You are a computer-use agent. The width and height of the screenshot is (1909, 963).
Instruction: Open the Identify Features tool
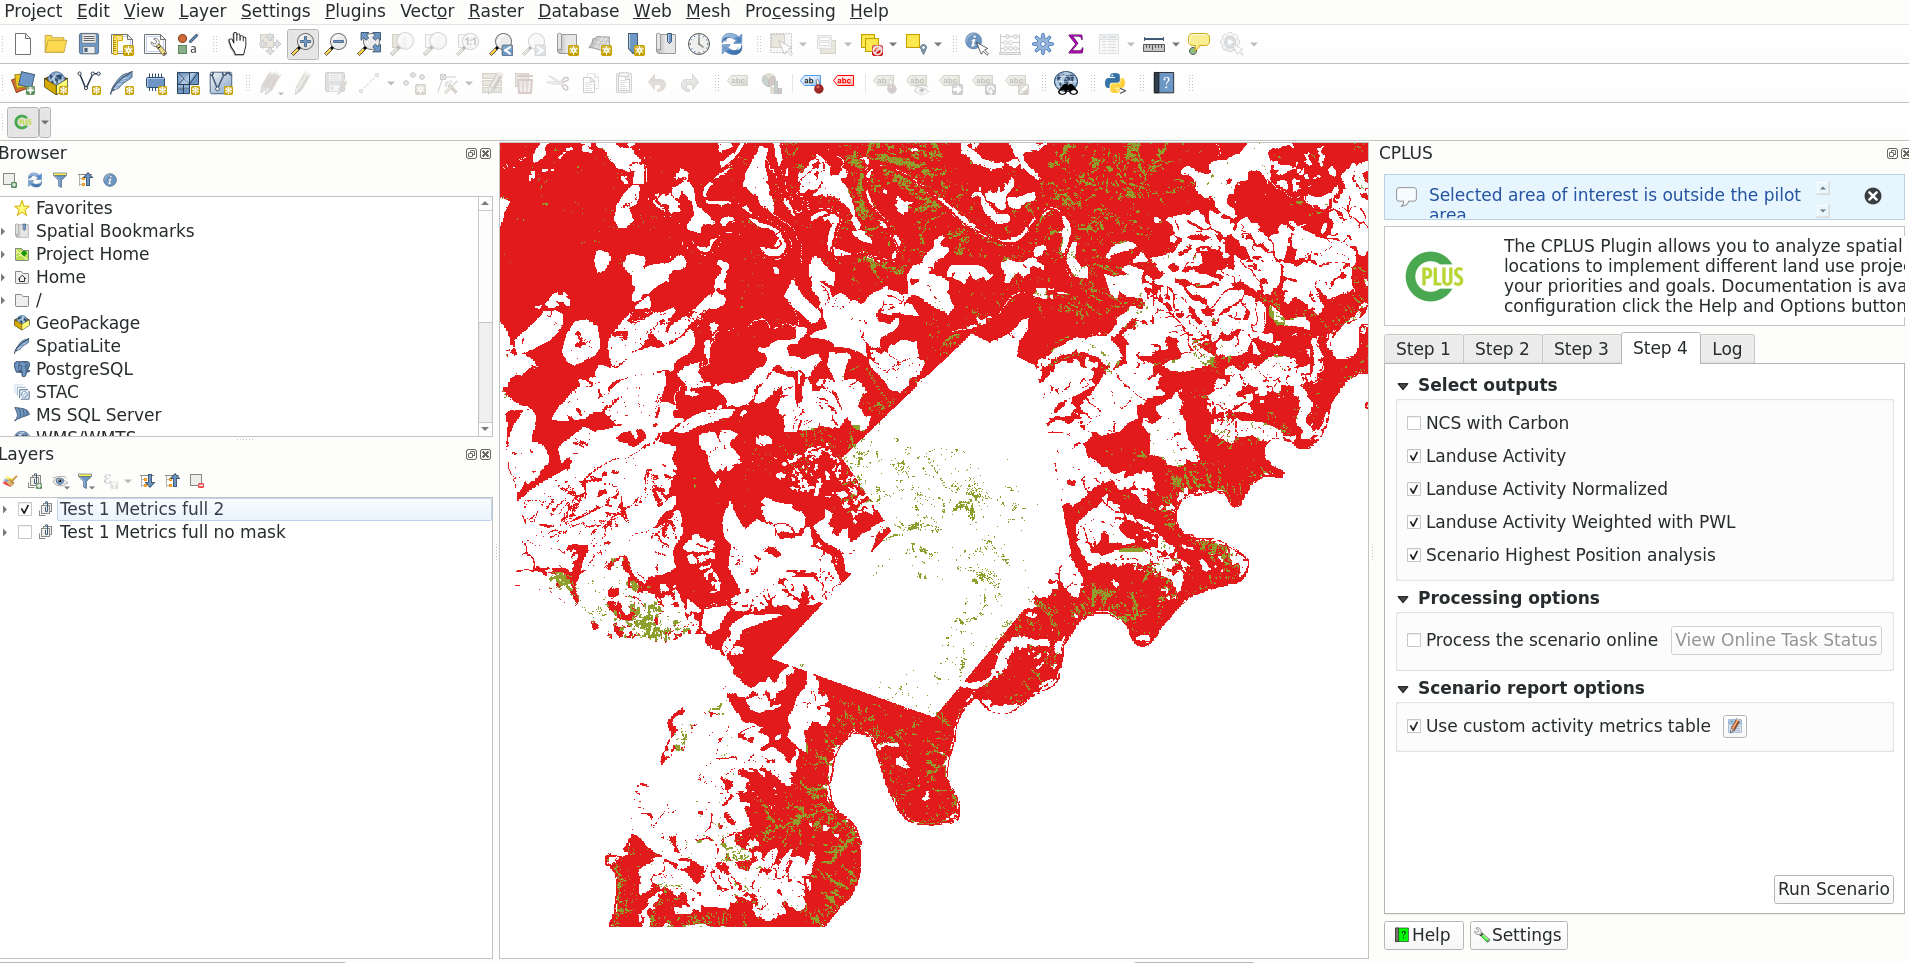point(976,44)
